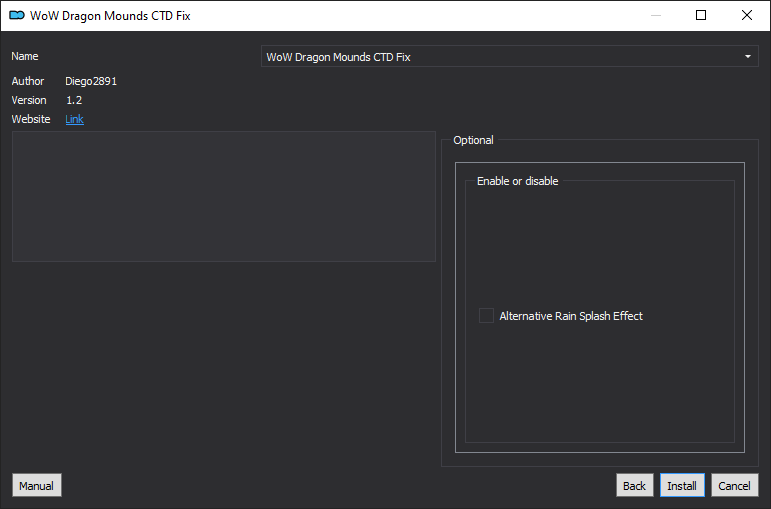The height and width of the screenshot is (509, 771).
Task: Click the Install button
Action: (682, 485)
